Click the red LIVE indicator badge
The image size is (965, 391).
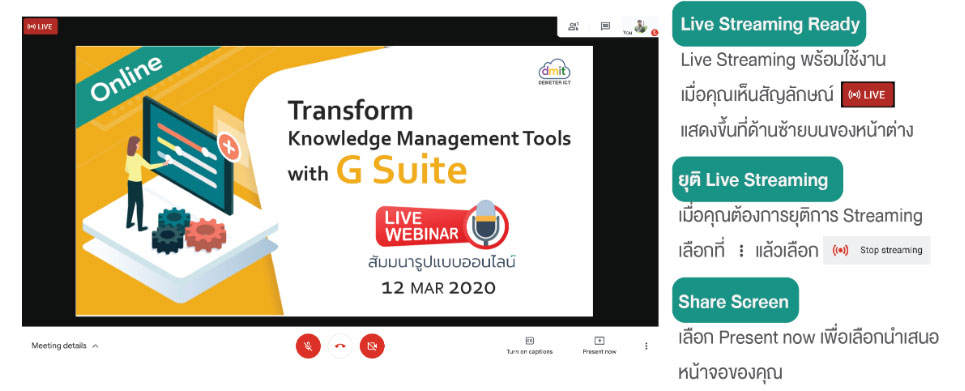[x=41, y=26]
